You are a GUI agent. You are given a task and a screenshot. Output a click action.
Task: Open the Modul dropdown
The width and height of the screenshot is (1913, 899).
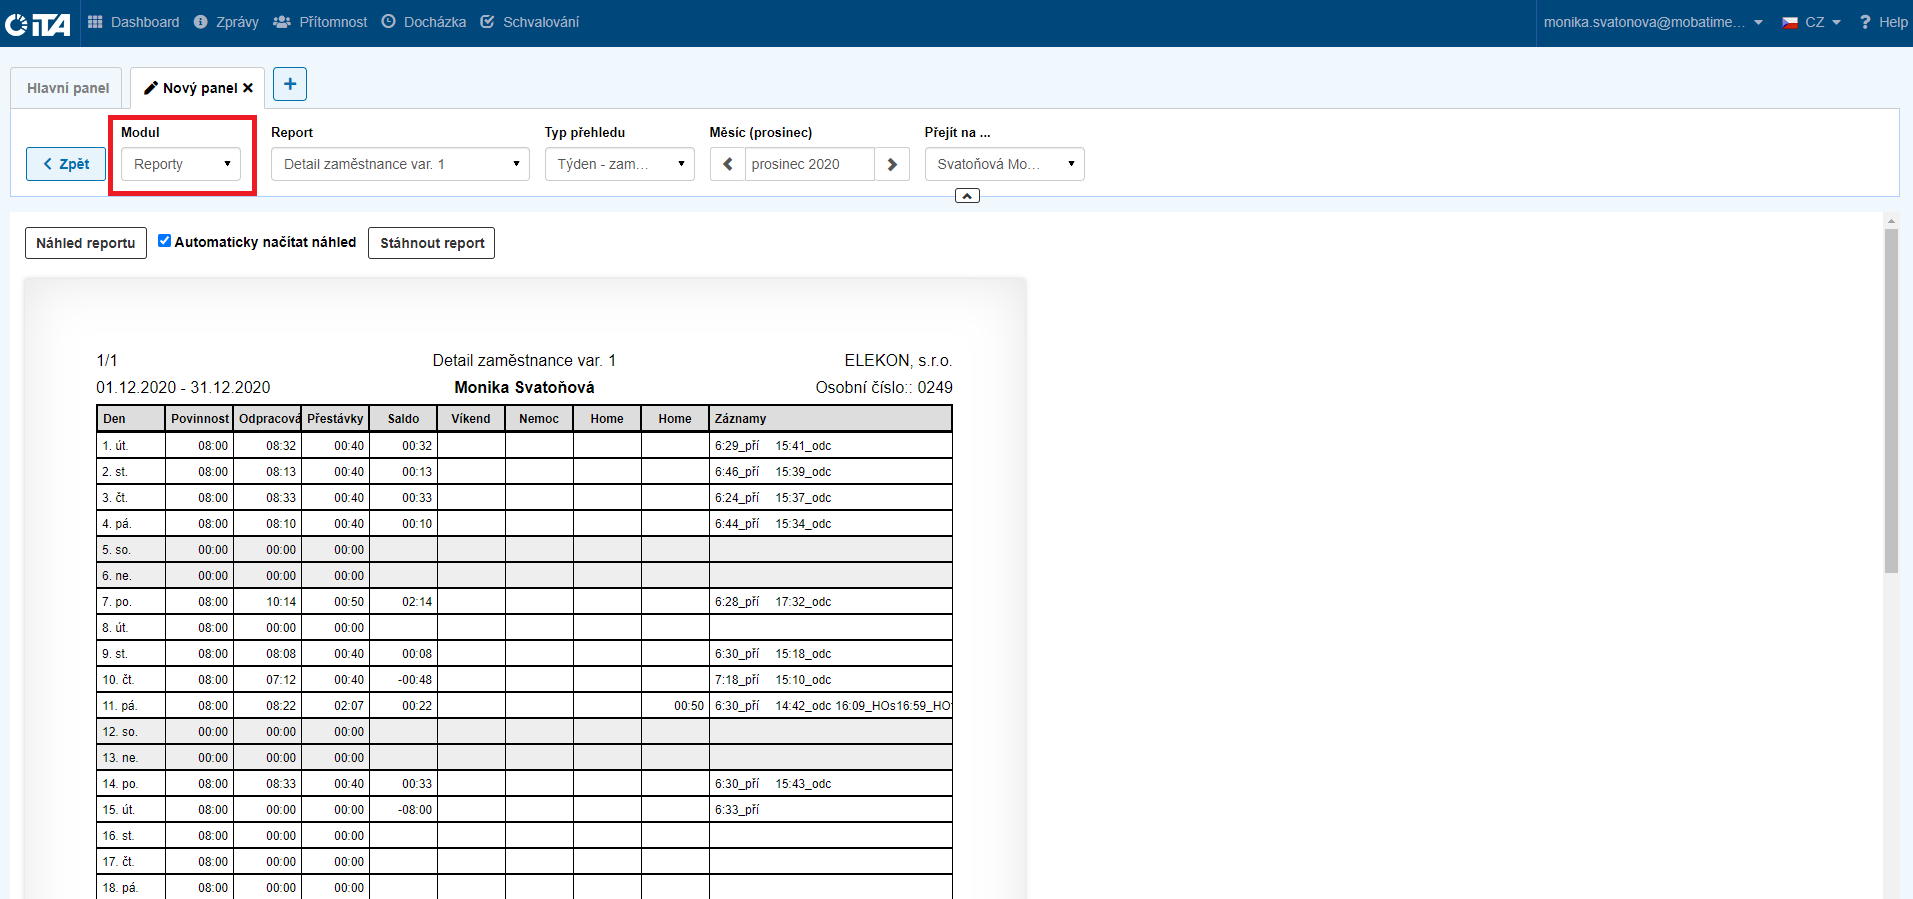(x=181, y=164)
